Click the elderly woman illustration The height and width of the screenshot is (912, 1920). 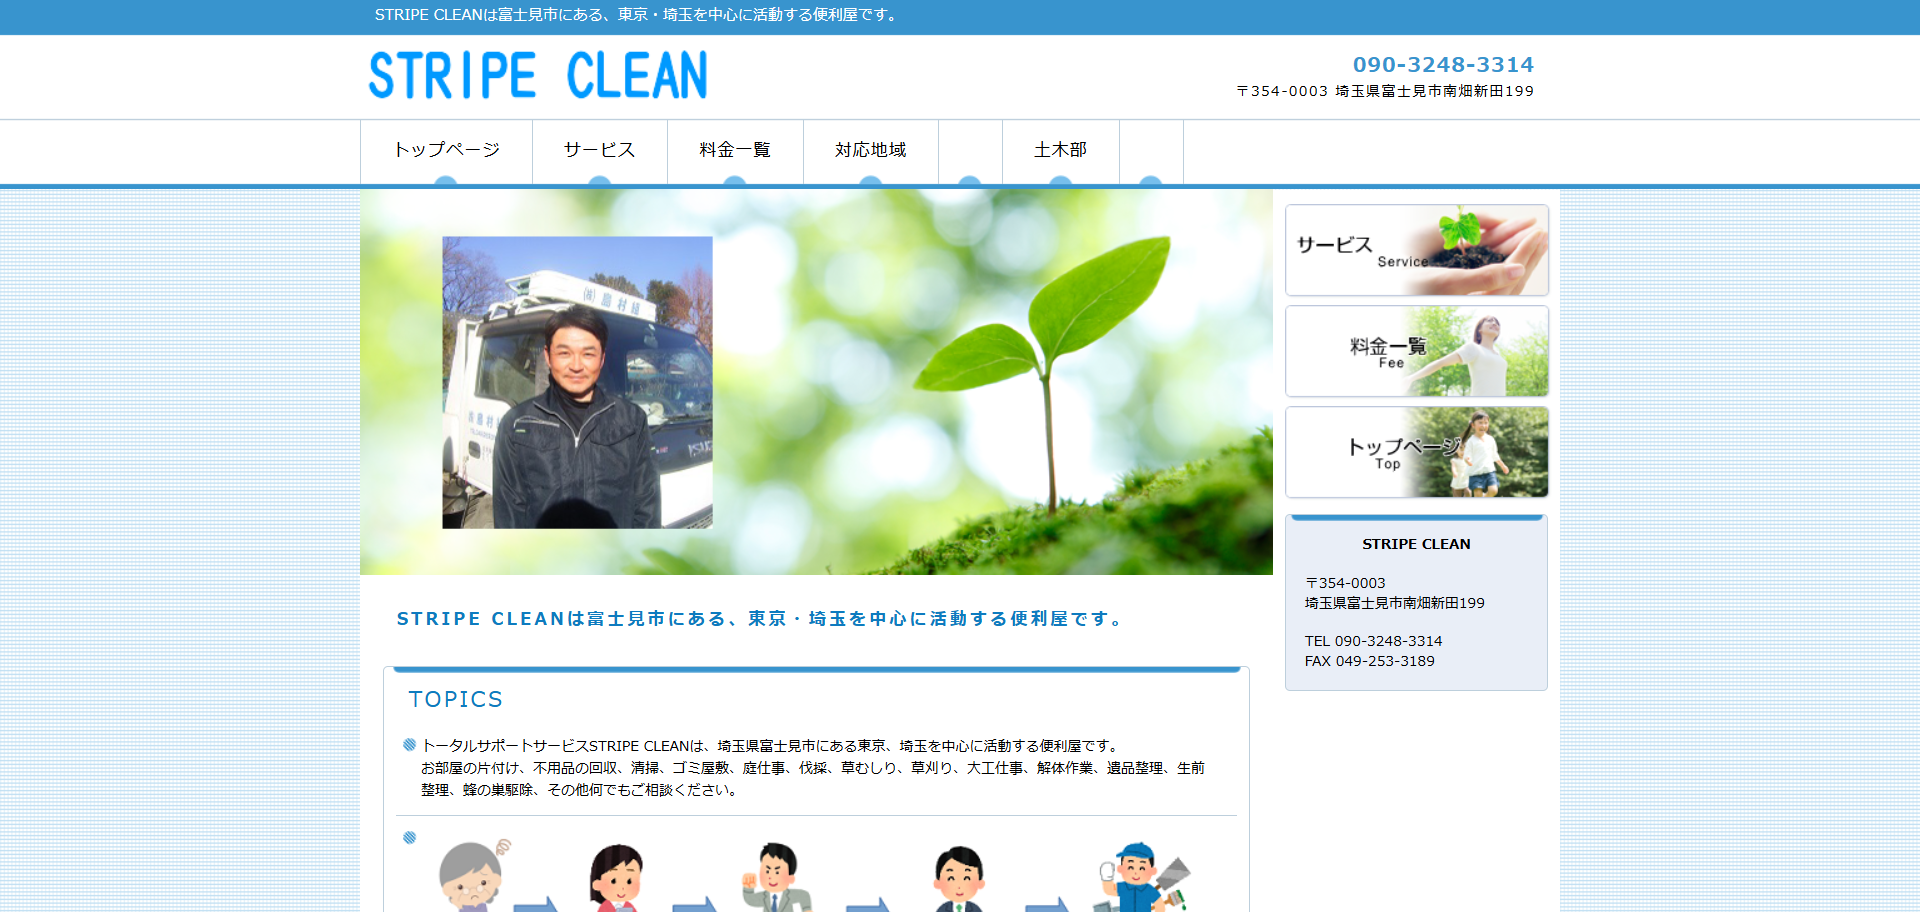(473, 876)
